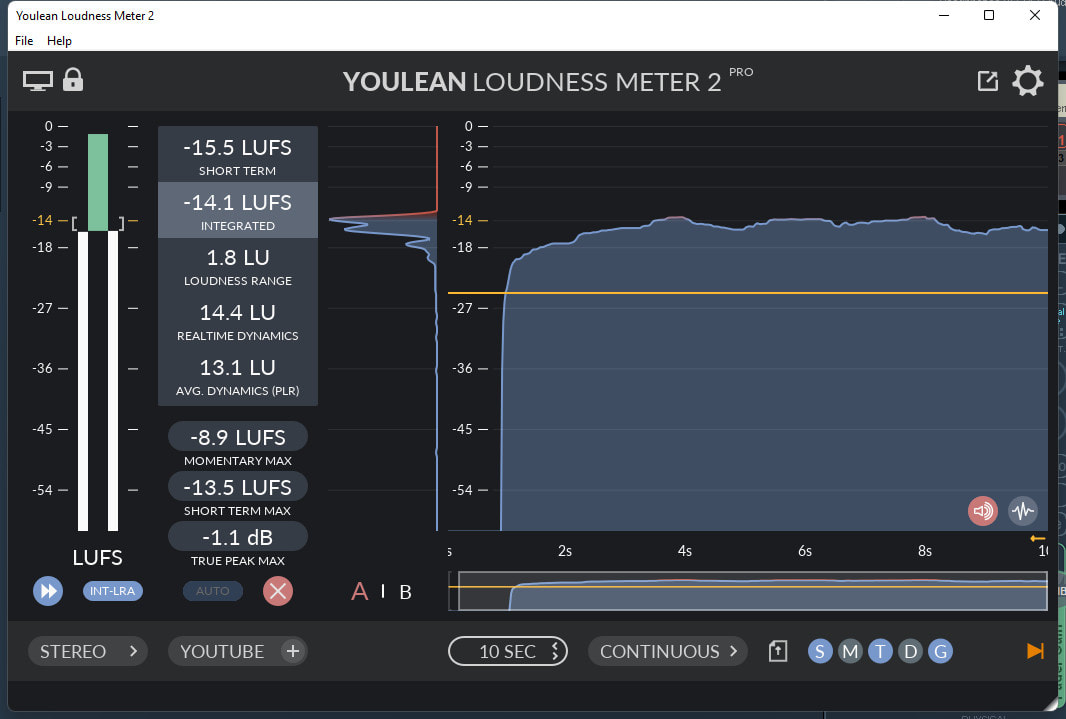Image resolution: width=1066 pixels, height=719 pixels.
Task: Click the 14.4 LU Realtime Dynamics readout
Action: coord(238,321)
